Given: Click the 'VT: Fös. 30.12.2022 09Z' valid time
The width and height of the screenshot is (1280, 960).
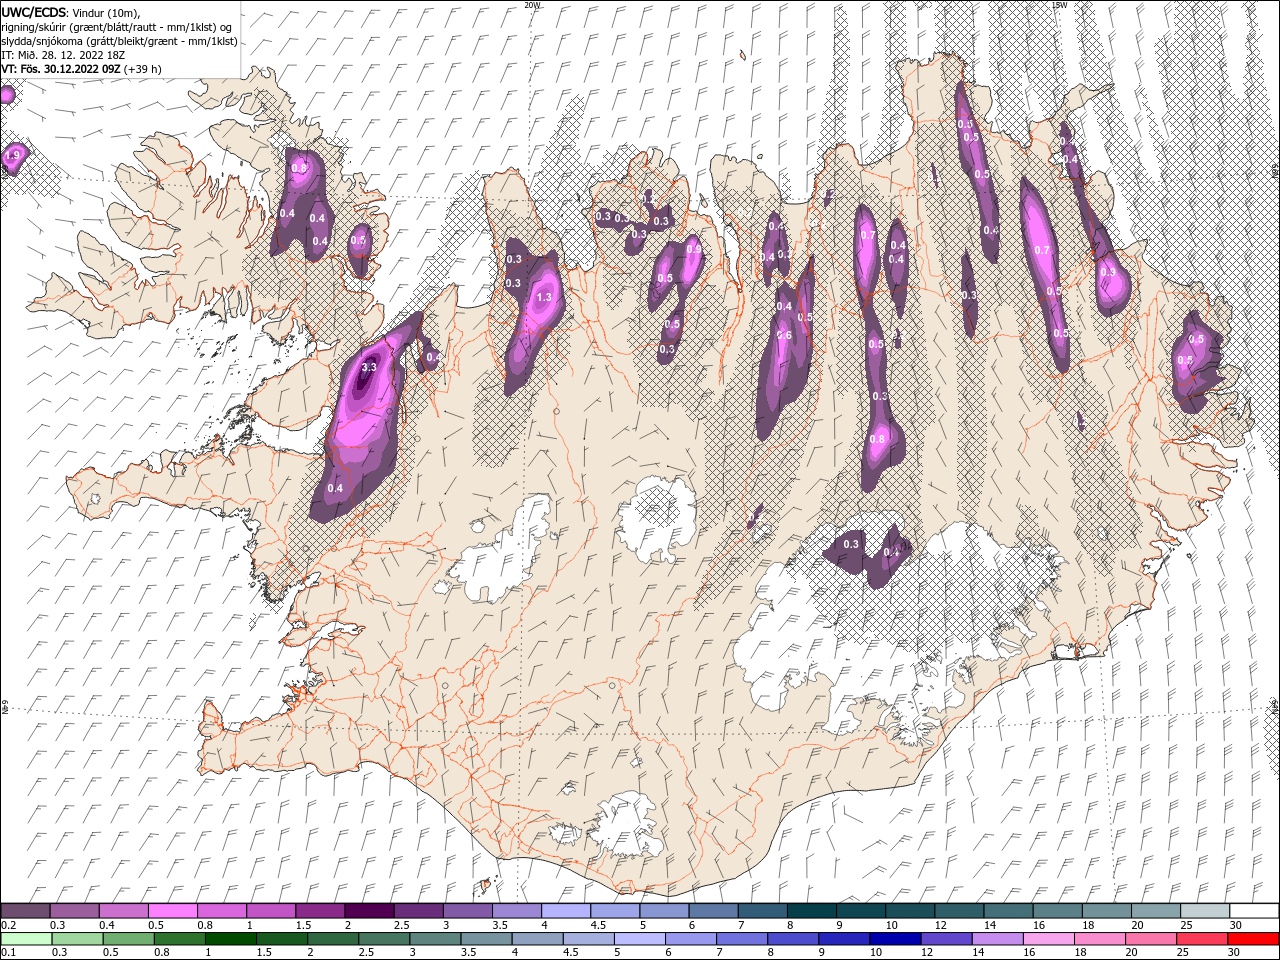Looking at the screenshot, I should [x=61, y=69].
